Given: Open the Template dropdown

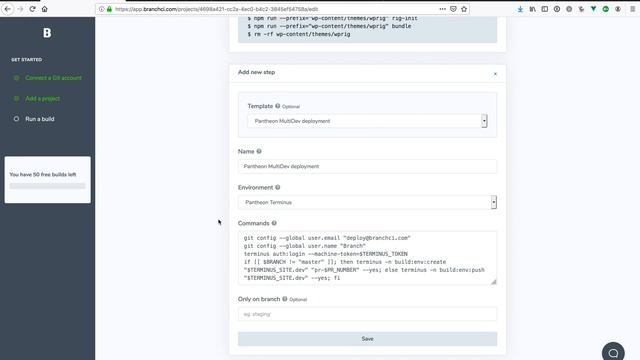Looking at the screenshot, I should [x=367, y=121].
